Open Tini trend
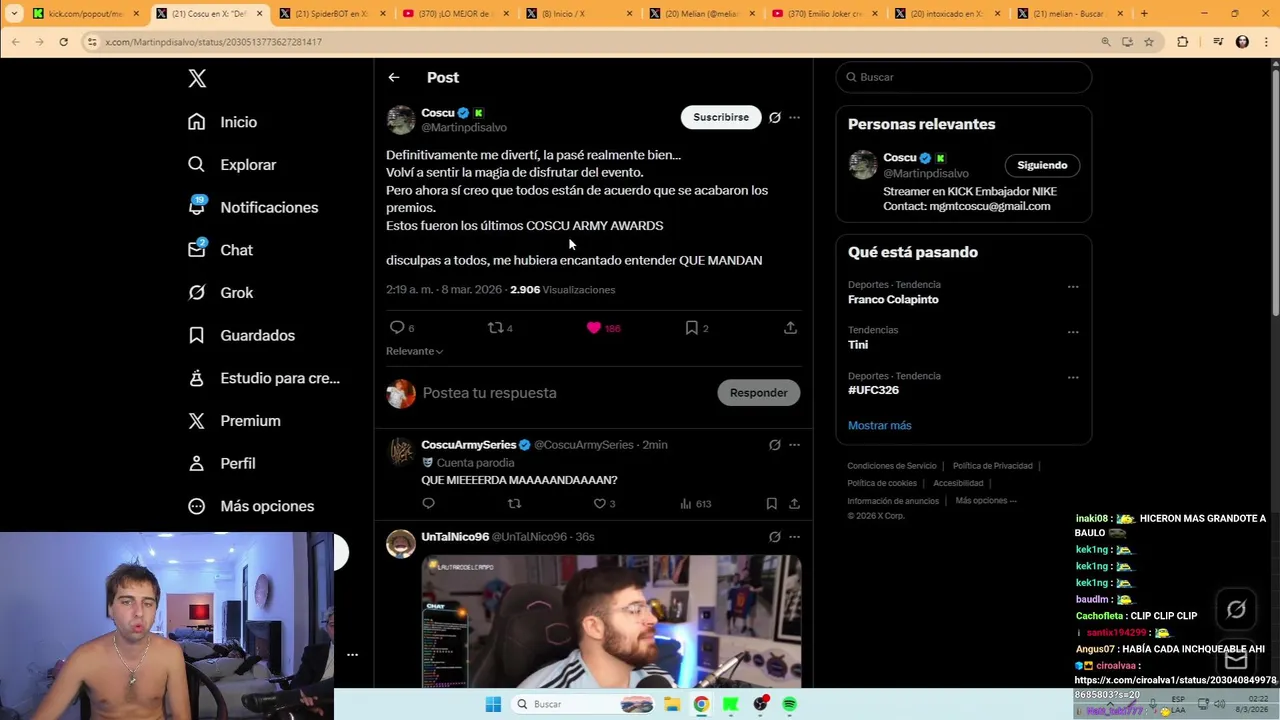Image resolution: width=1280 pixels, height=720 pixels. (x=858, y=344)
